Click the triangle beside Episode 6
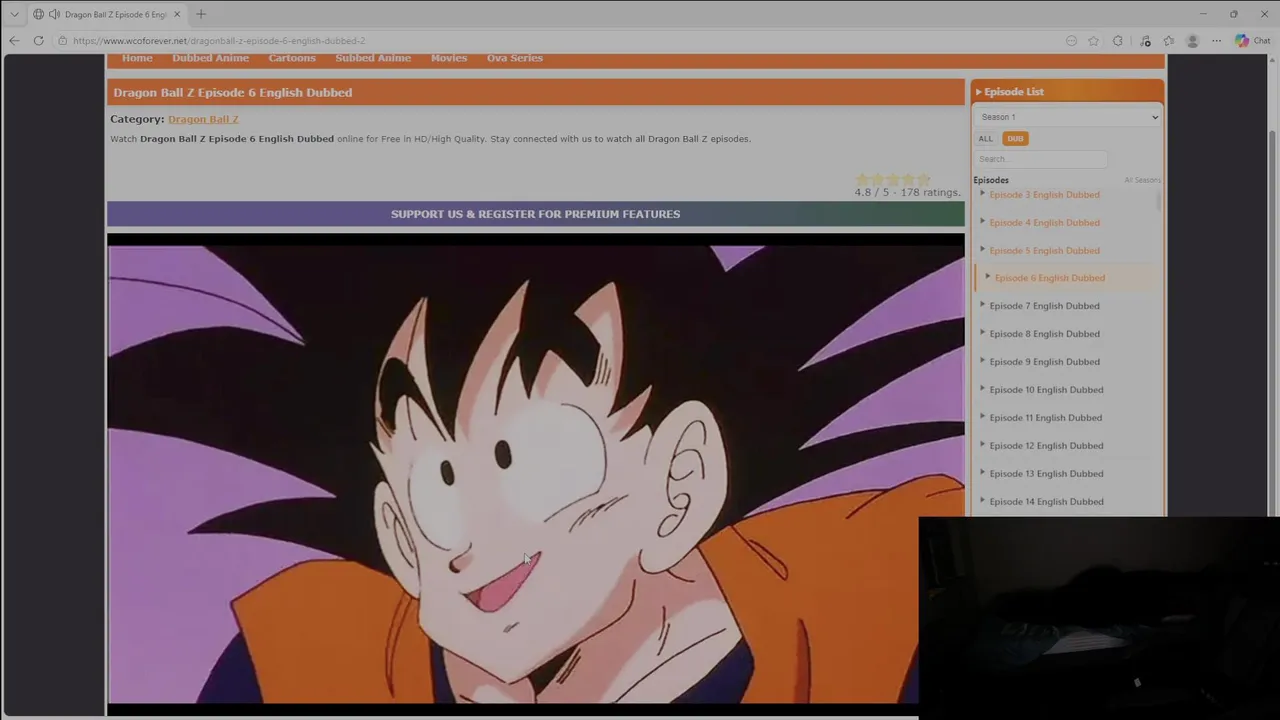This screenshot has width=1280, height=720. coord(988,277)
